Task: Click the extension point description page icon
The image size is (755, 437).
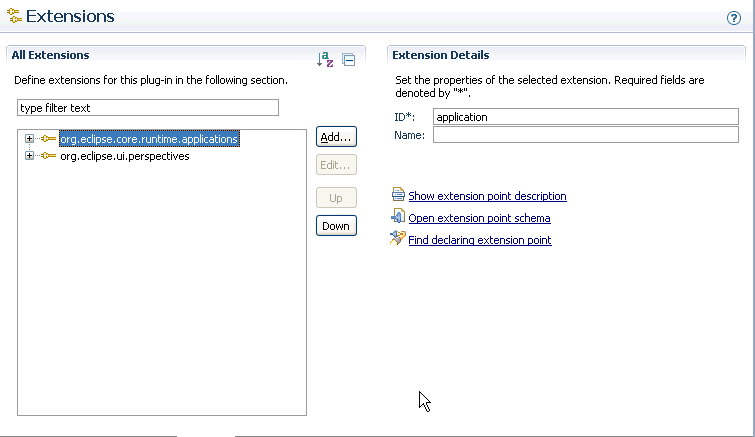Action: click(398, 194)
